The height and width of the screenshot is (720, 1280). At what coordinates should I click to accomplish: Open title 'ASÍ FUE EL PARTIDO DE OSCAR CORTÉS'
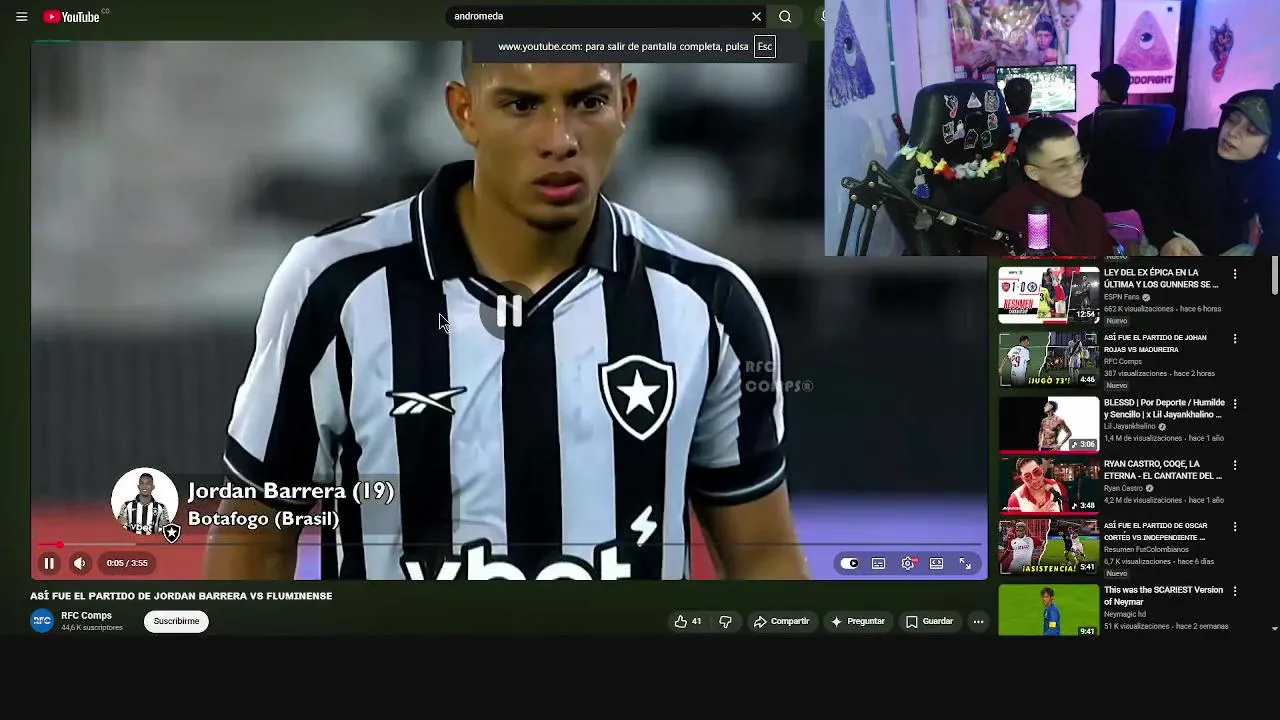1156,531
